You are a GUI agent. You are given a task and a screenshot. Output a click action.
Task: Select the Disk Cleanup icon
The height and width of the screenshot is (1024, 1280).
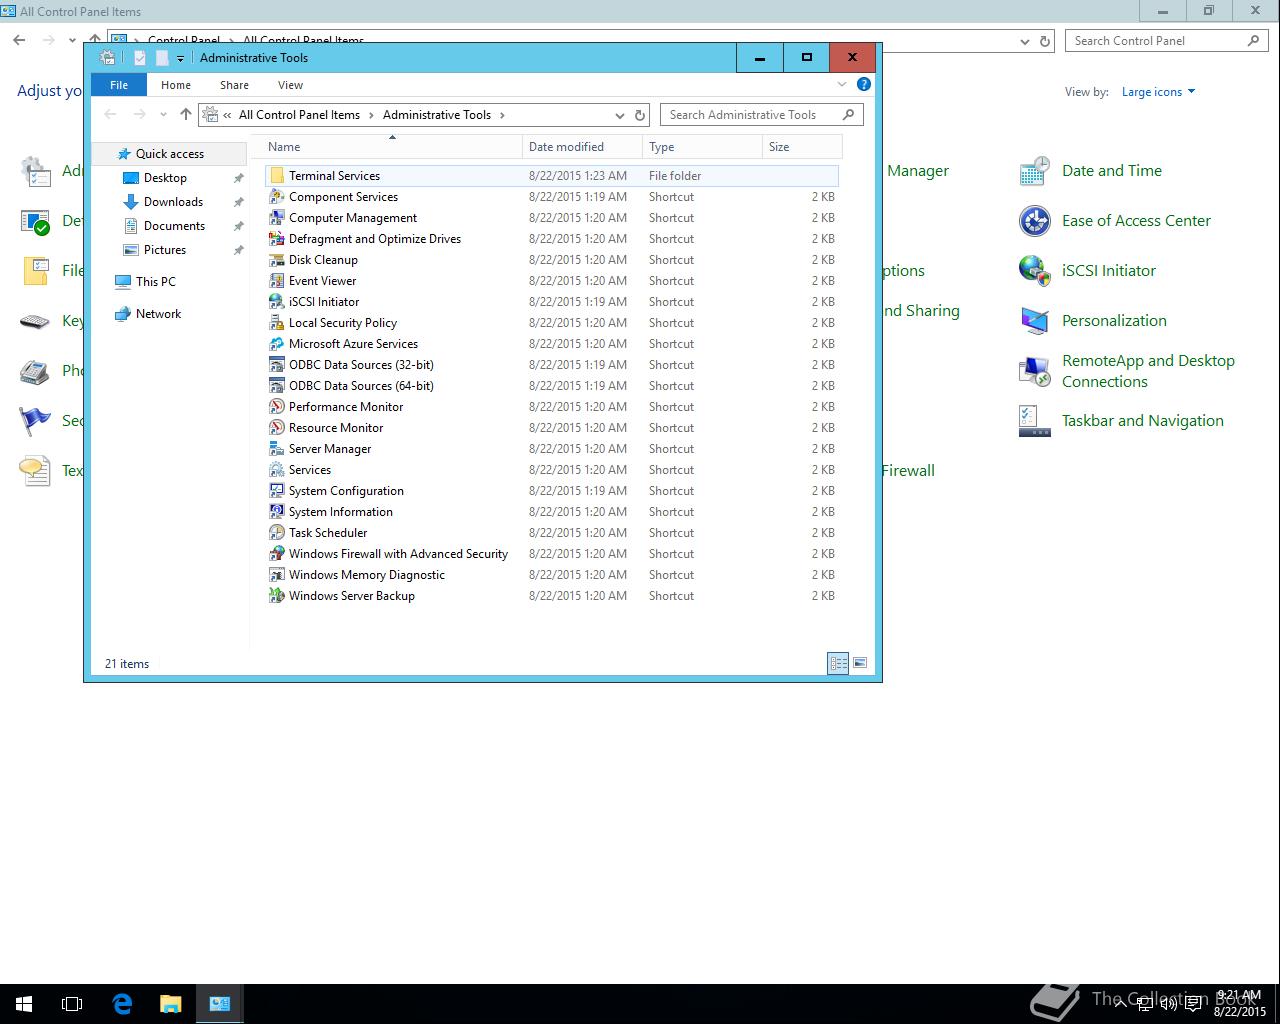[x=277, y=260]
